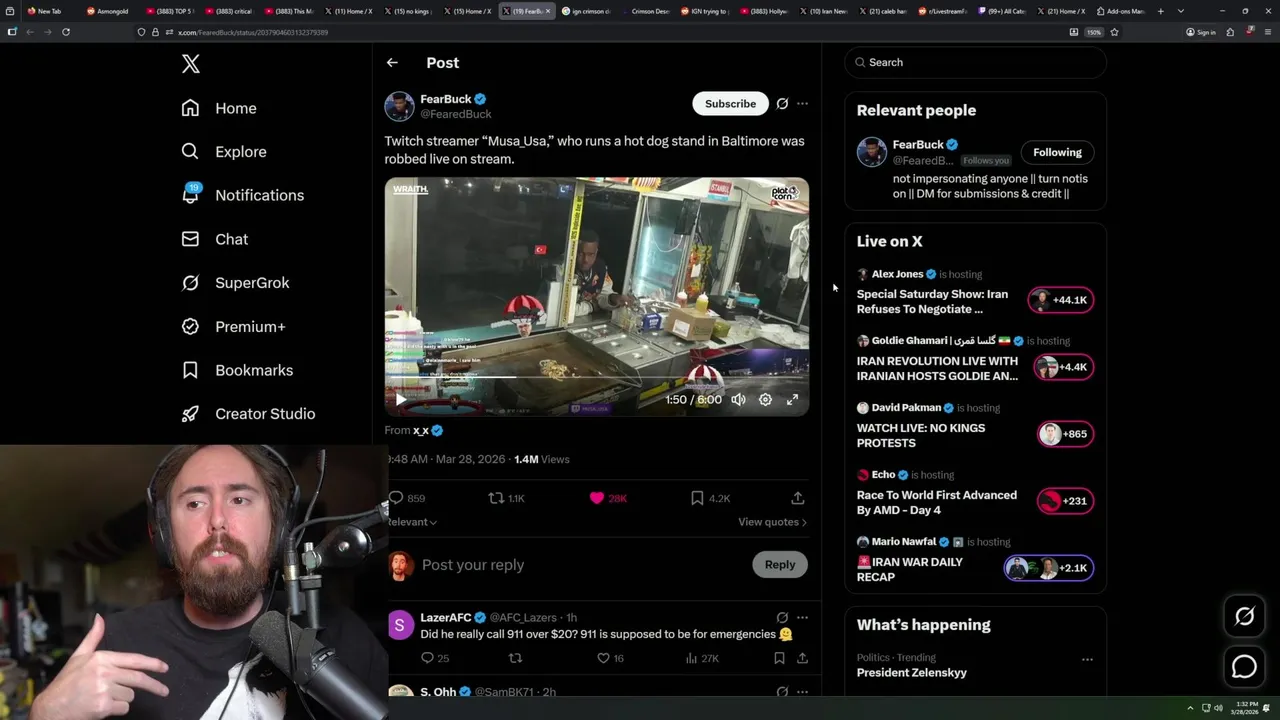
Task: Join Mario Nawfal live with +2.1K
Action: point(1049,568)
